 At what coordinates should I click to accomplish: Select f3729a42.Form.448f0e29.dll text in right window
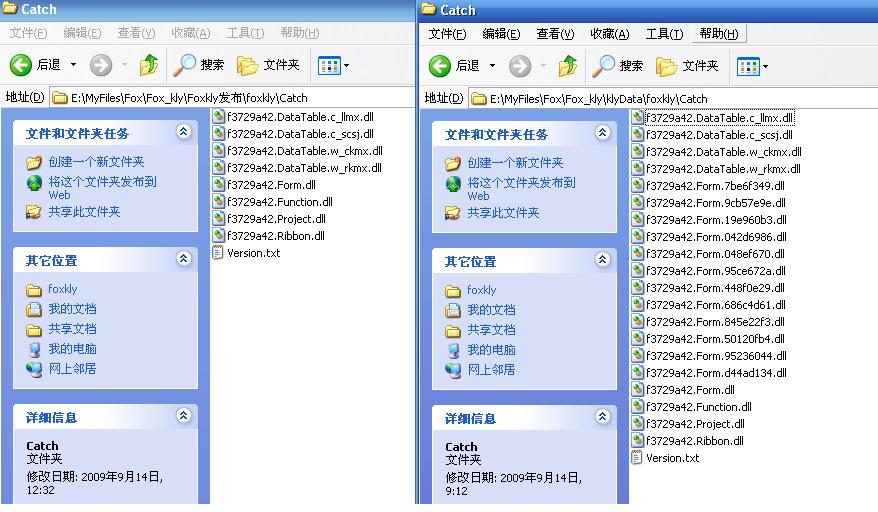[x=716, y=288]
